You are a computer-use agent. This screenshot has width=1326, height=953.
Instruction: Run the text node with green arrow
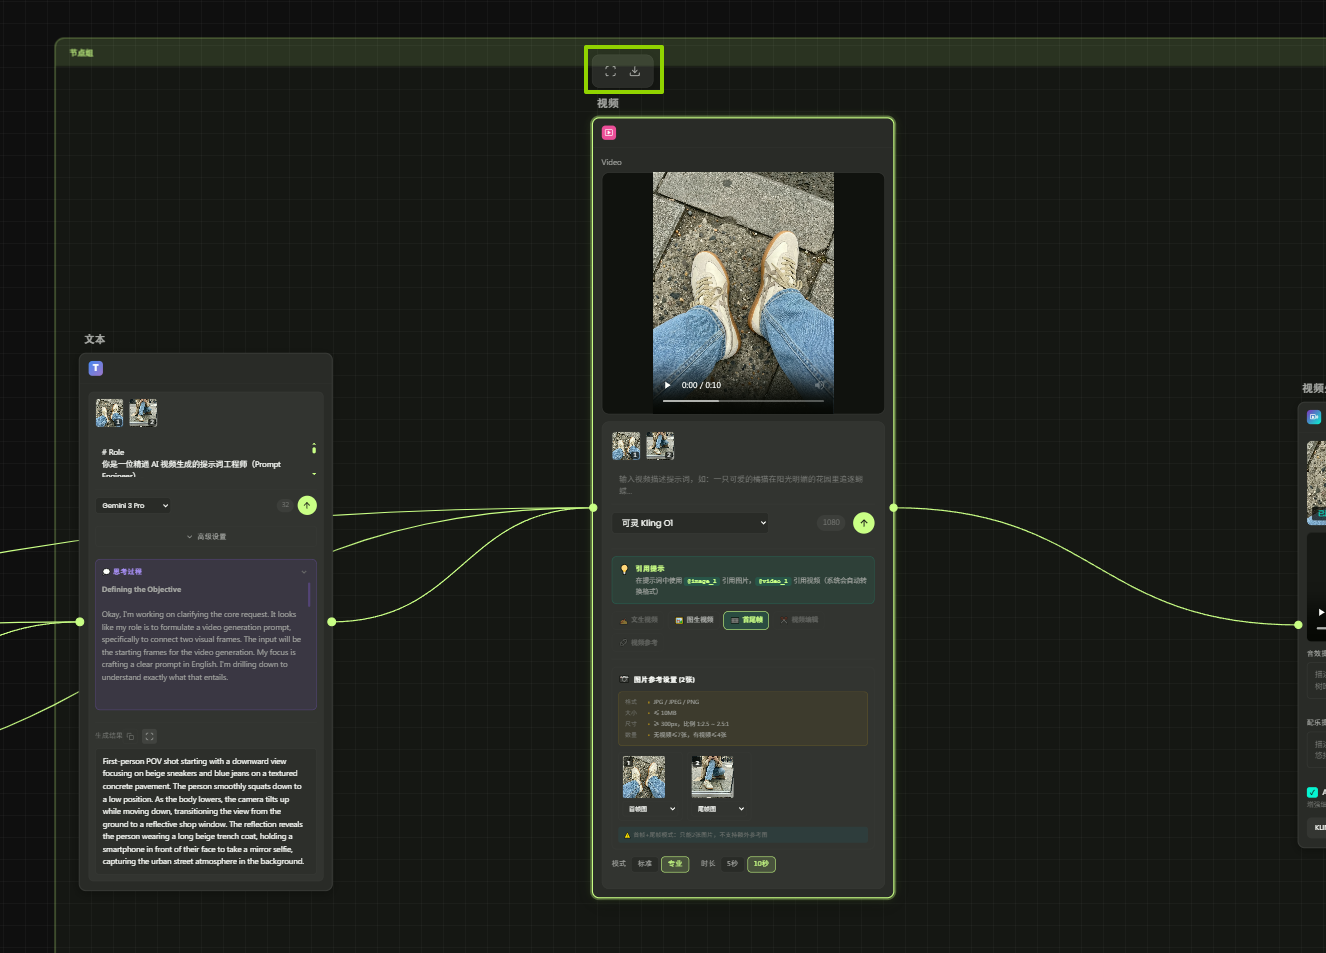(307, 505)
